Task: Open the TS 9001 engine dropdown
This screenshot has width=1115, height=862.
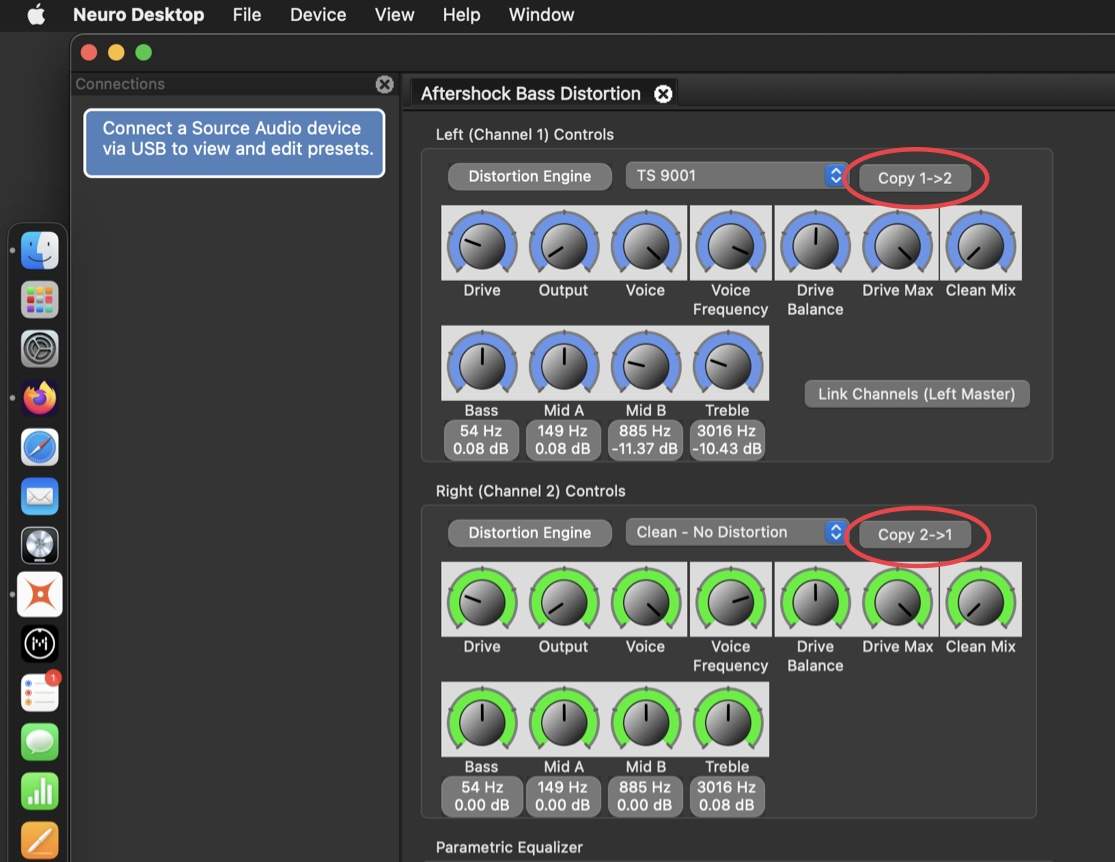Action: click(735, 176)
